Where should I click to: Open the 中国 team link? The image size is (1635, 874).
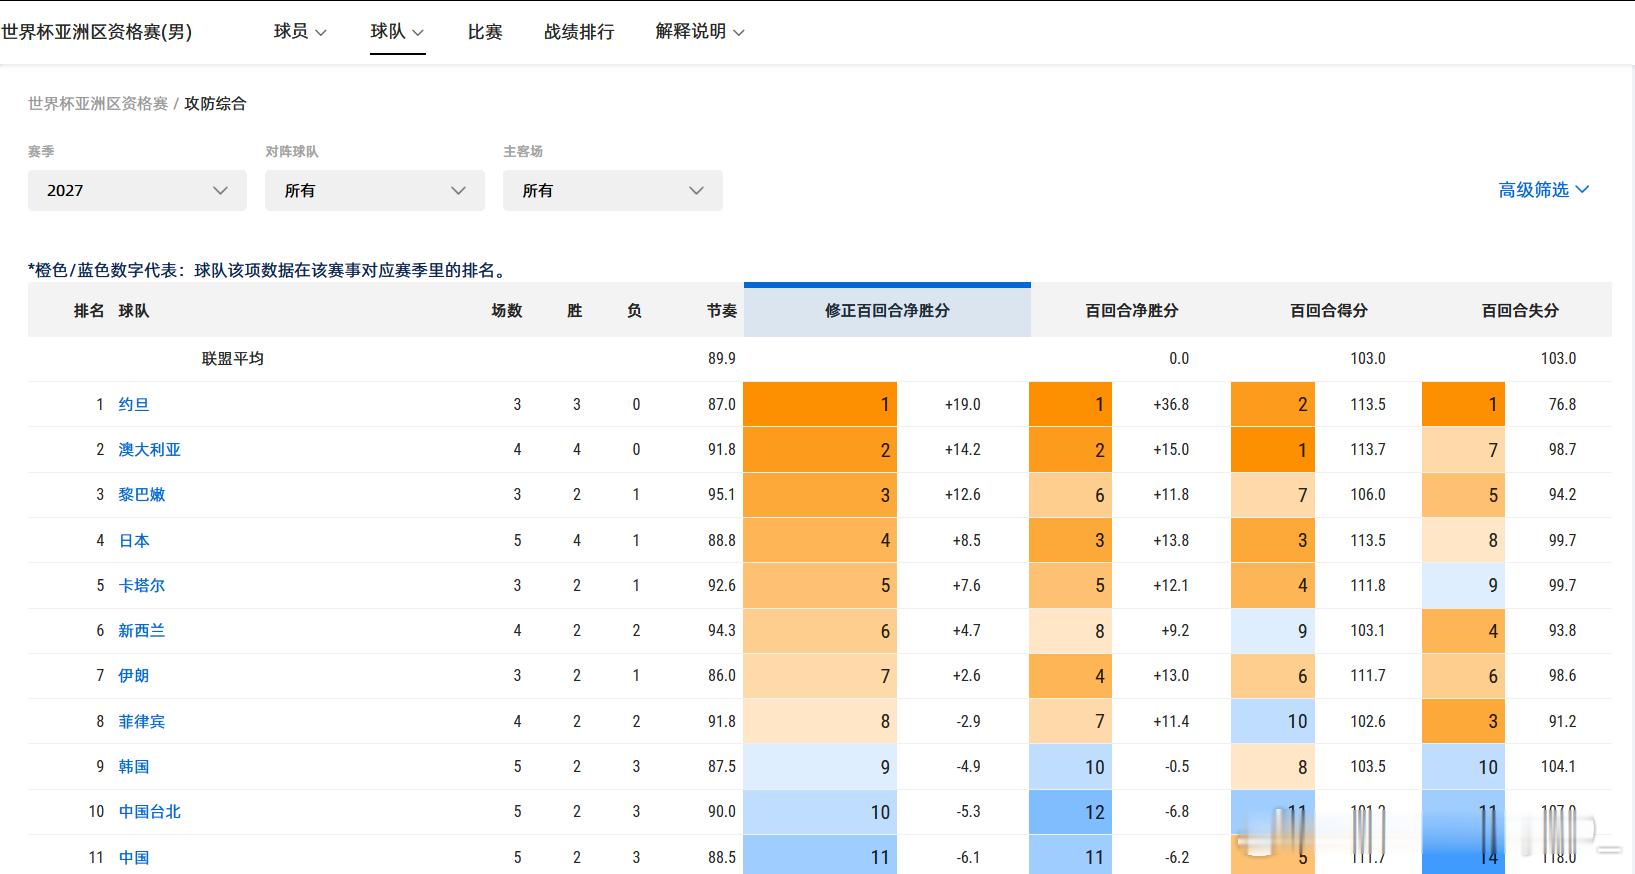click(x=134, y=857)
